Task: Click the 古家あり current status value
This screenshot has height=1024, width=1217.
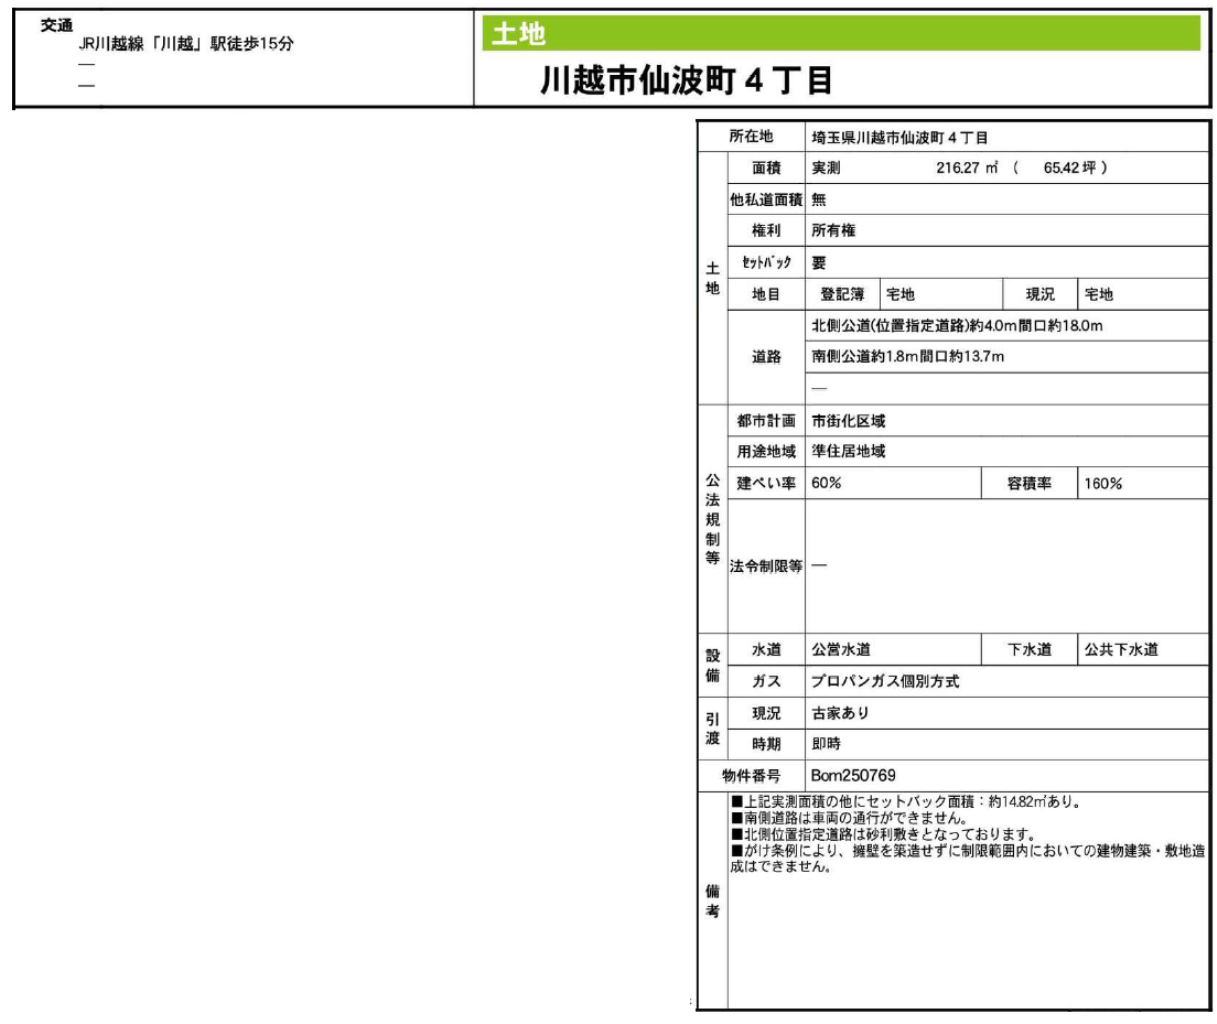Action: point(840,713)
